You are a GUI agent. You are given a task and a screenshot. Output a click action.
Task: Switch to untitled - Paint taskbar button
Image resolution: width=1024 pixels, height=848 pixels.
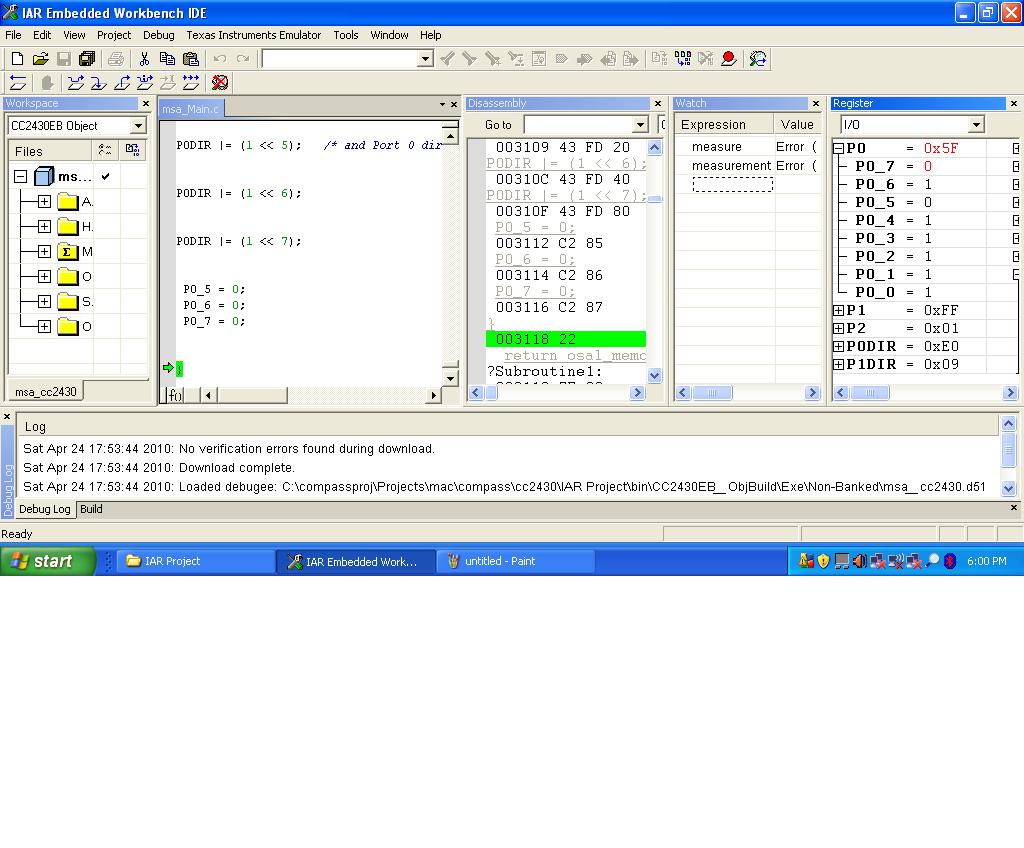(x=515, y=561)
